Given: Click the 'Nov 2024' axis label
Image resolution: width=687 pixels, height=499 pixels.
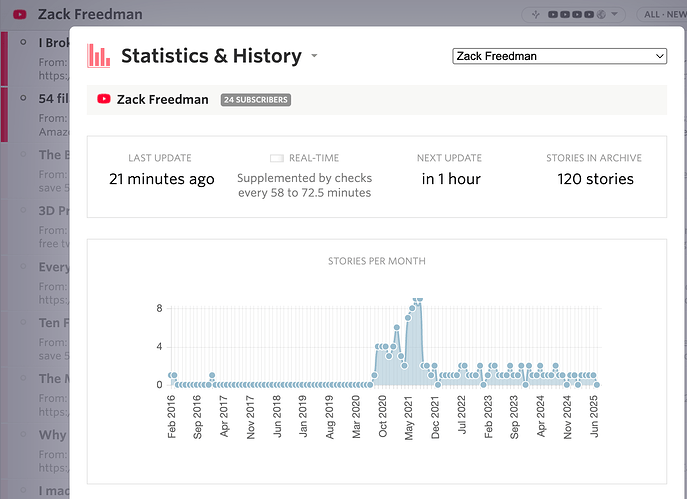Looking at the screenshot, I should [x=567, y=417].
